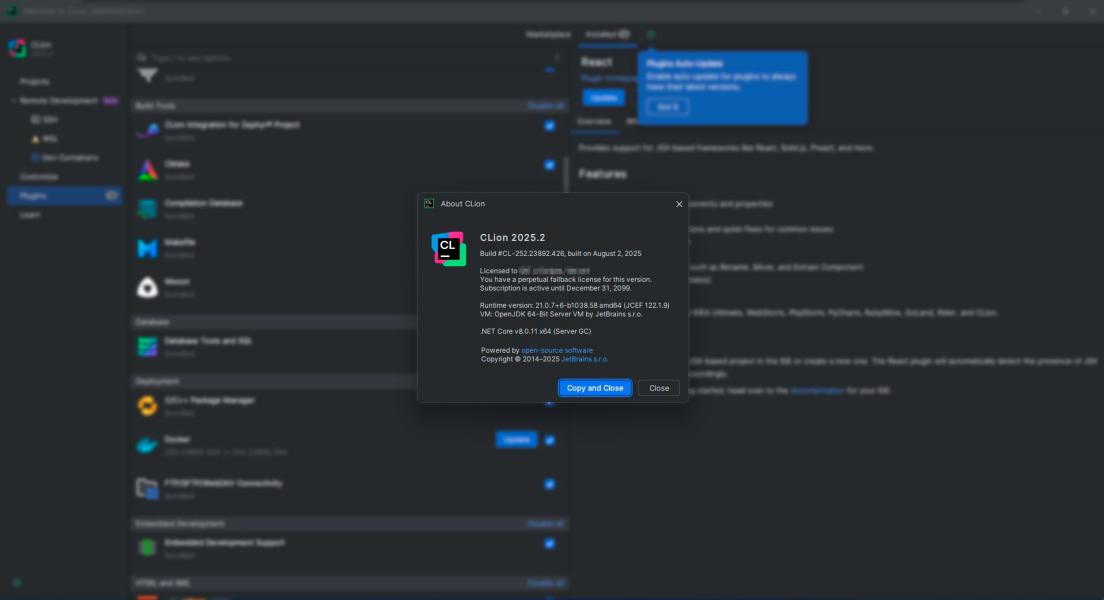Click the CMake plugin icon
Image resolution: width=1104 pixels, height=600 pixels.
[148, 170]
